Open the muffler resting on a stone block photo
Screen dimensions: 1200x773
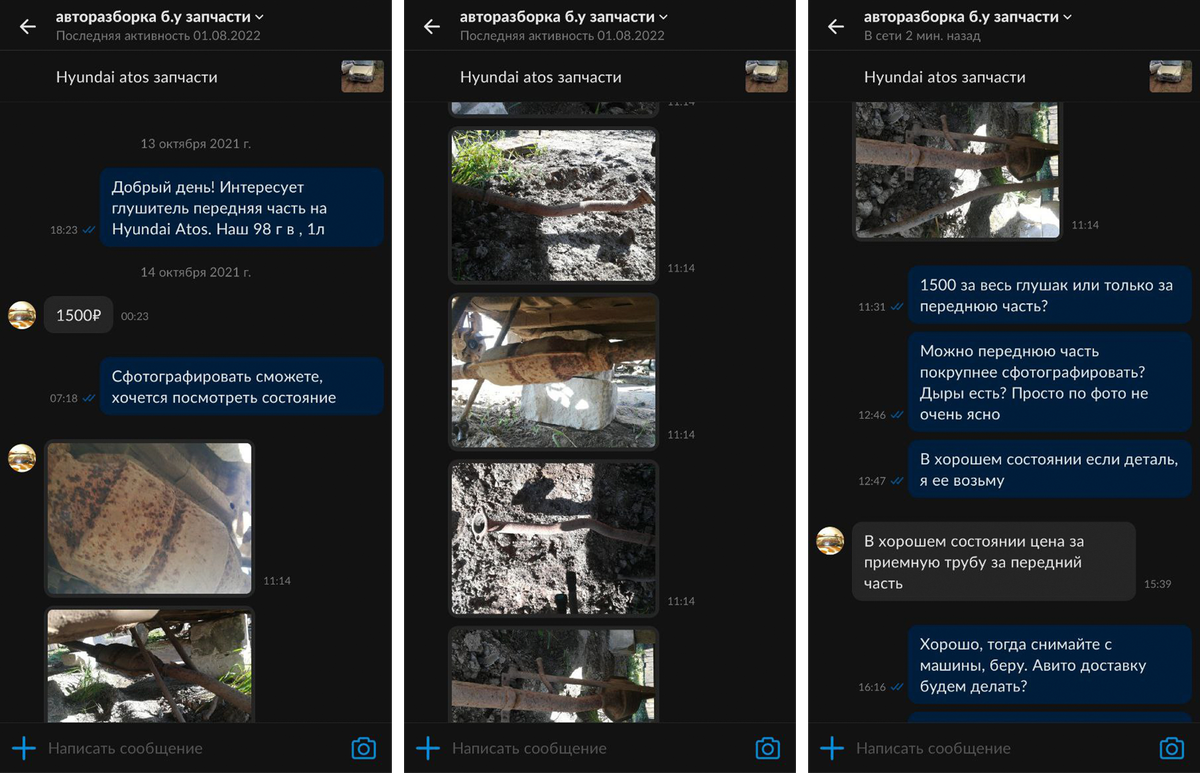tap(553, 371)
